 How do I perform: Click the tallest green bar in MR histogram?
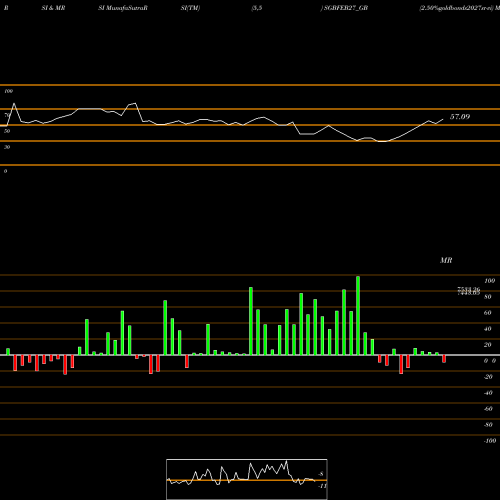(x=358, y=315)
